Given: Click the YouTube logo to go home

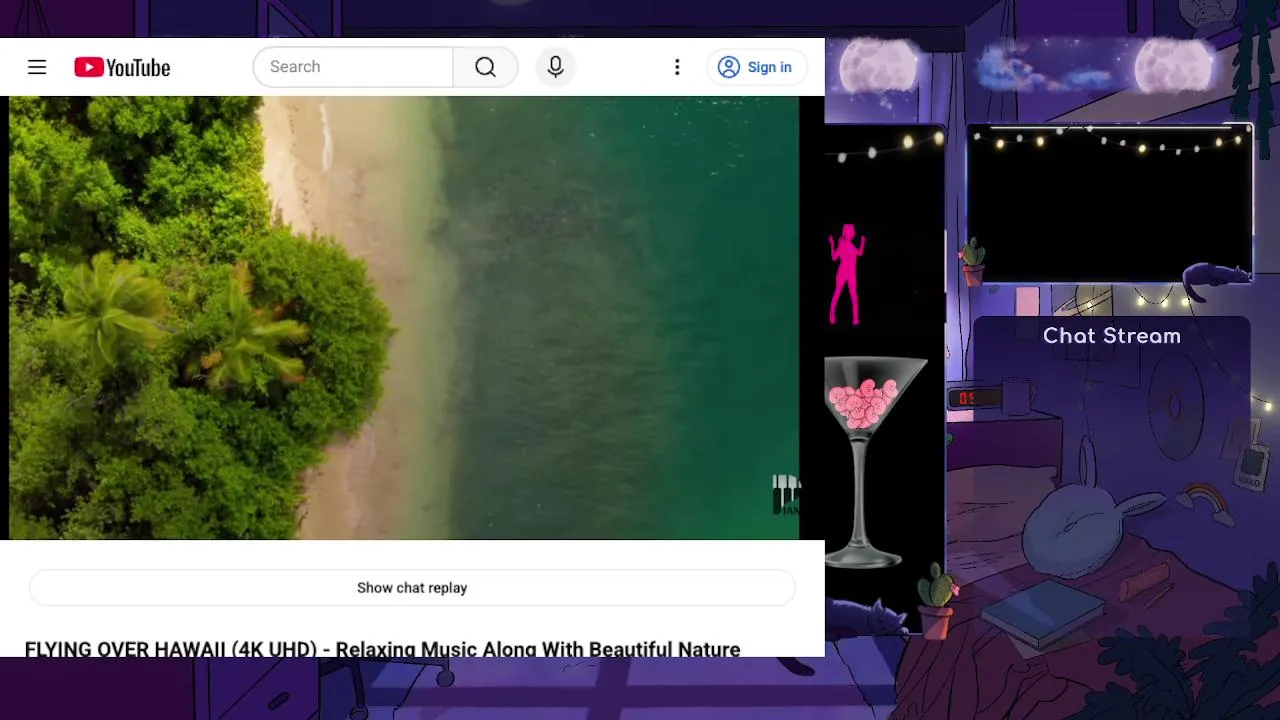Looking at the screenshot, I should (x=122, y=67).
